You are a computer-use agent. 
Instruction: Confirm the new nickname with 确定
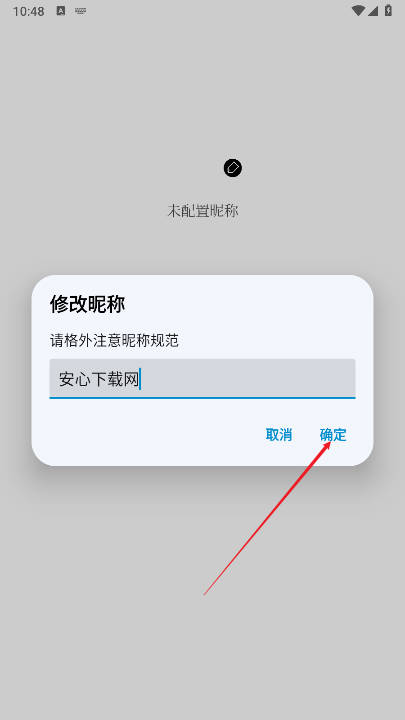click(x=333, y=434)
